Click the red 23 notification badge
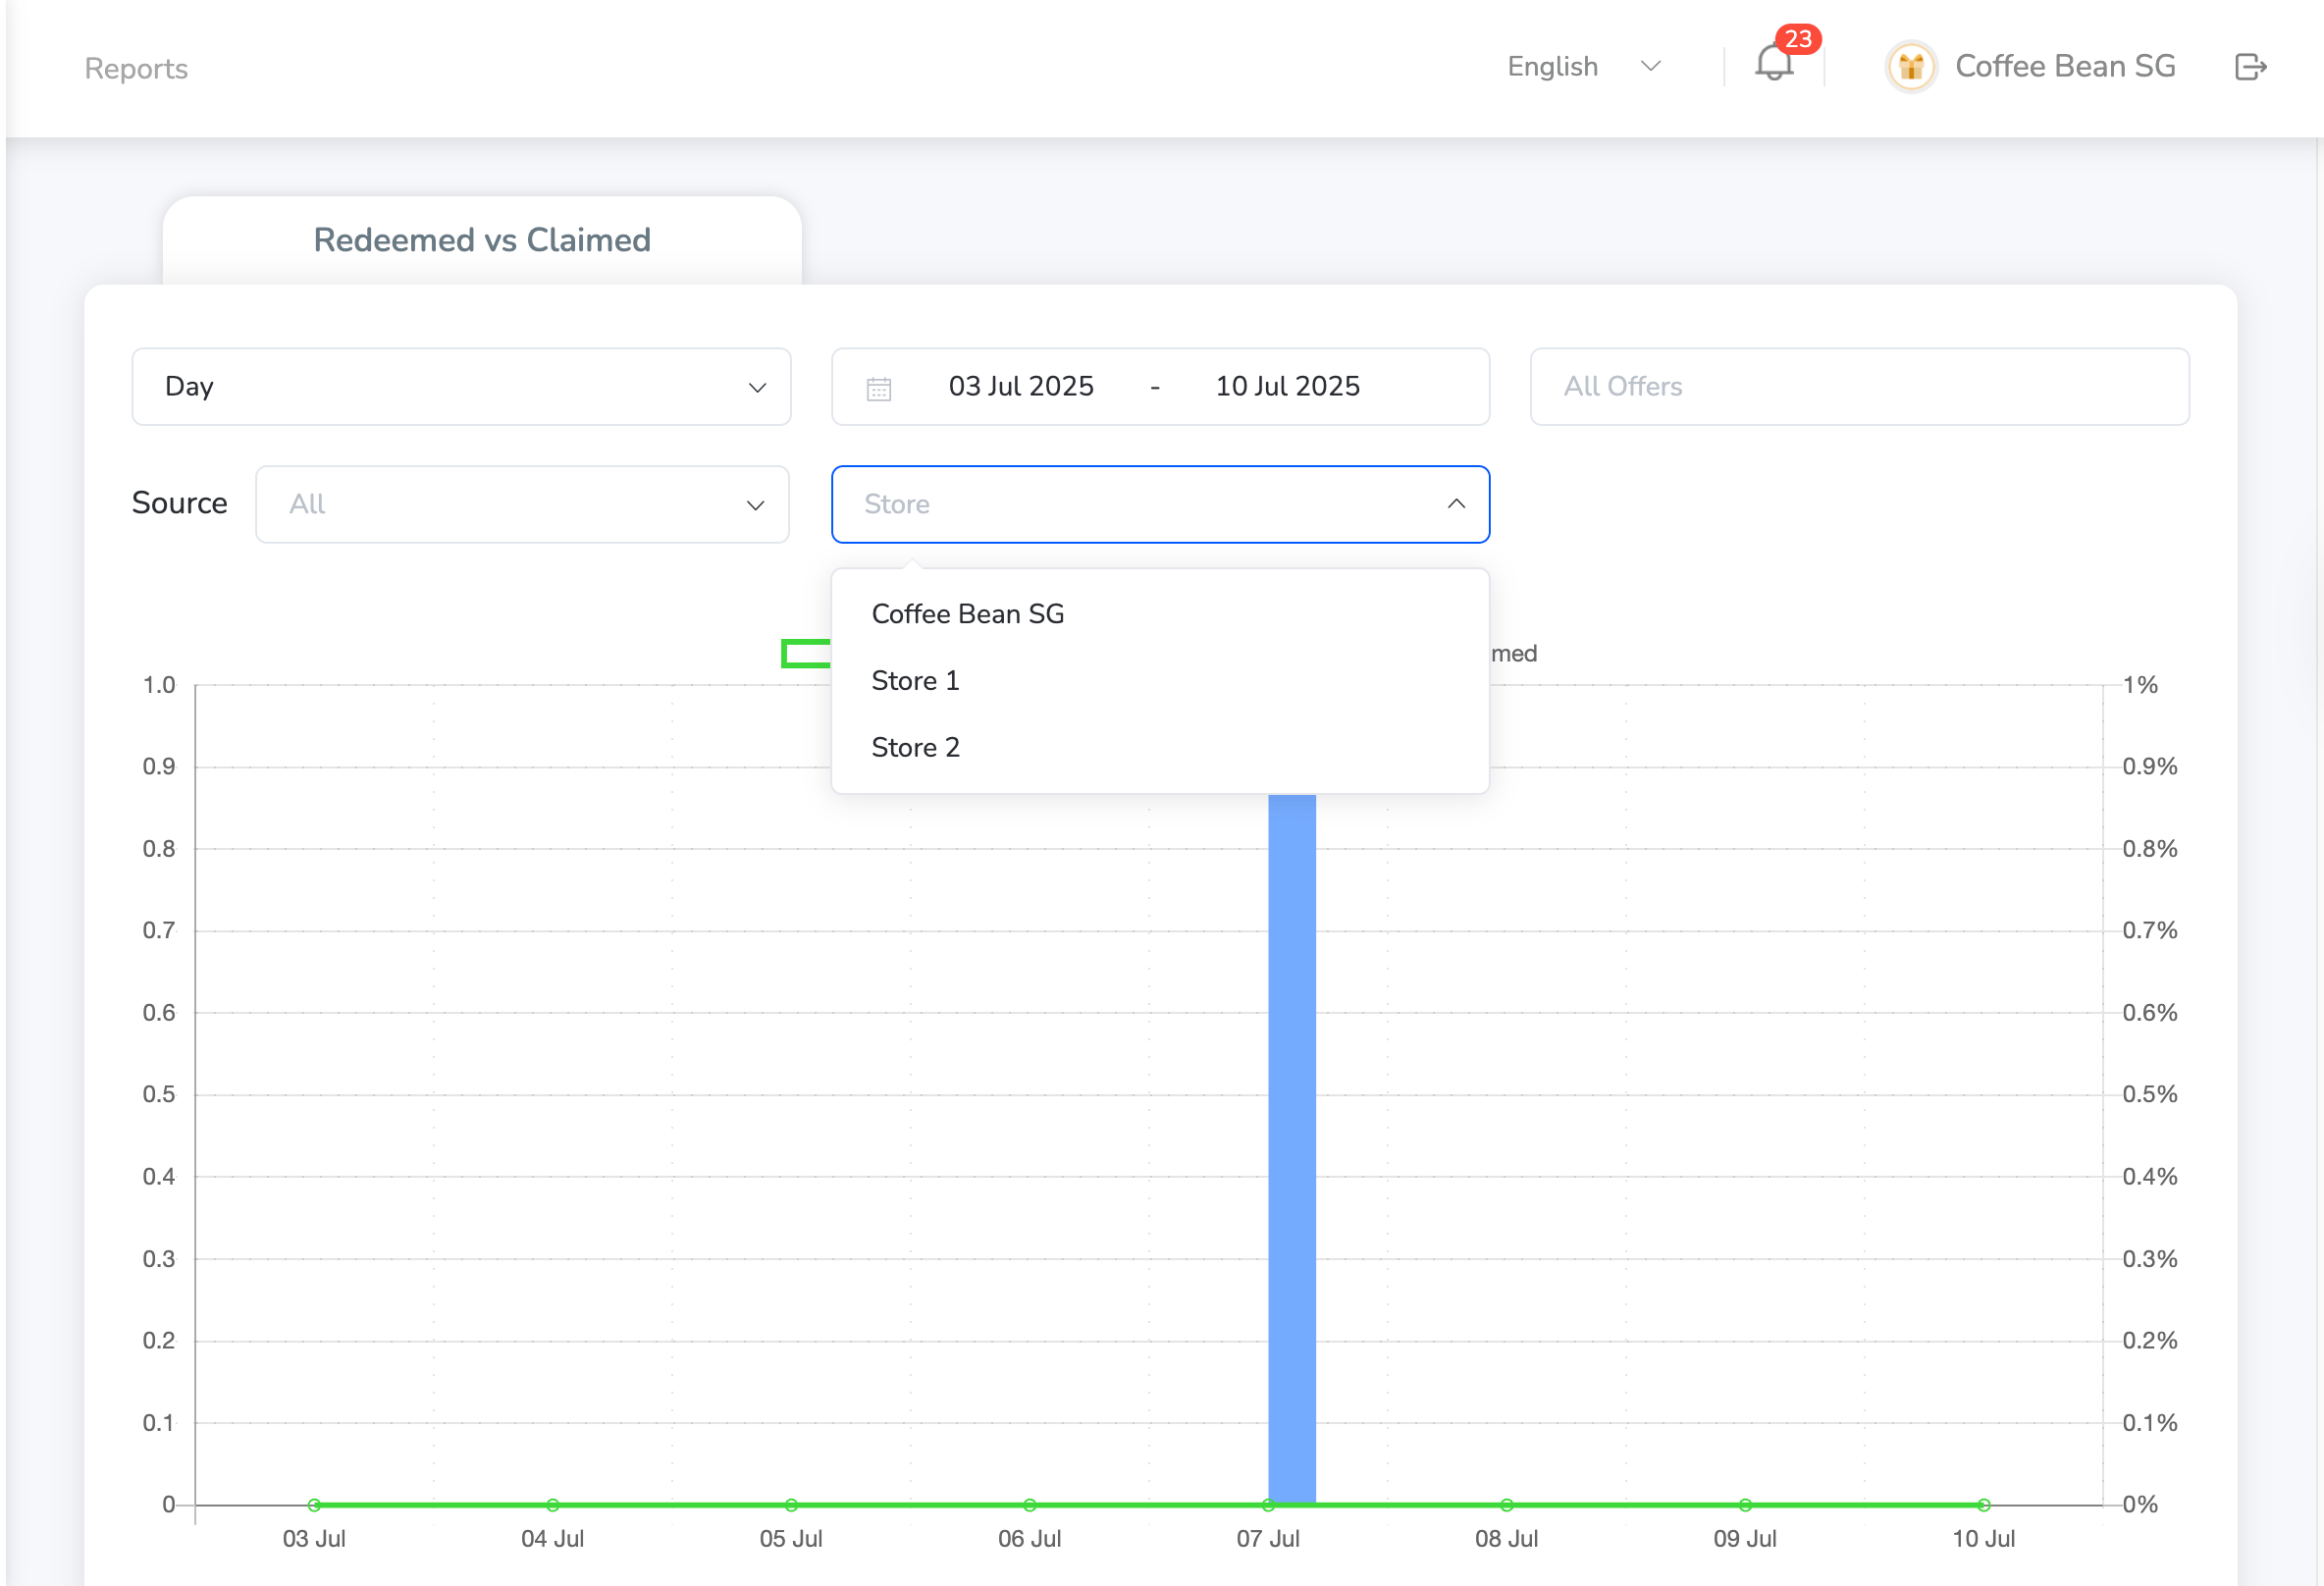This screenshot has height=1586, width=2324. [x=1798, y=39]
